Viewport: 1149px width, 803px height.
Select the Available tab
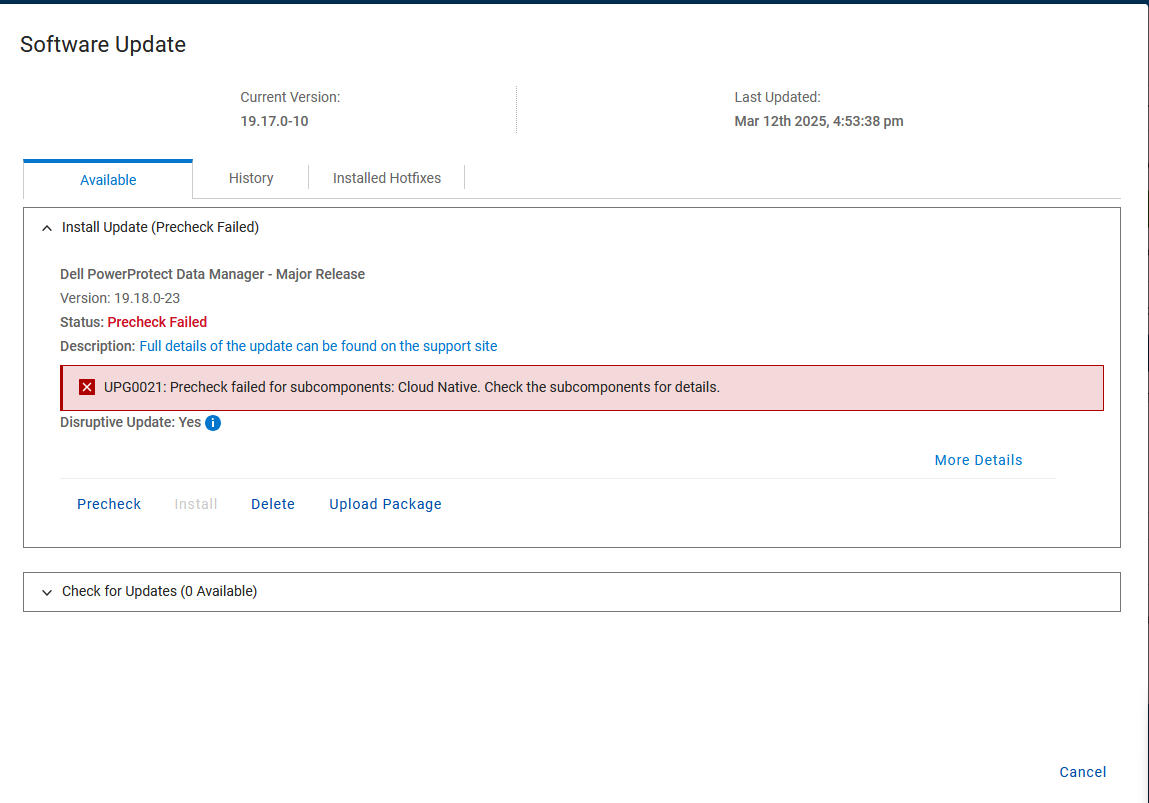[x=108, y=180]
